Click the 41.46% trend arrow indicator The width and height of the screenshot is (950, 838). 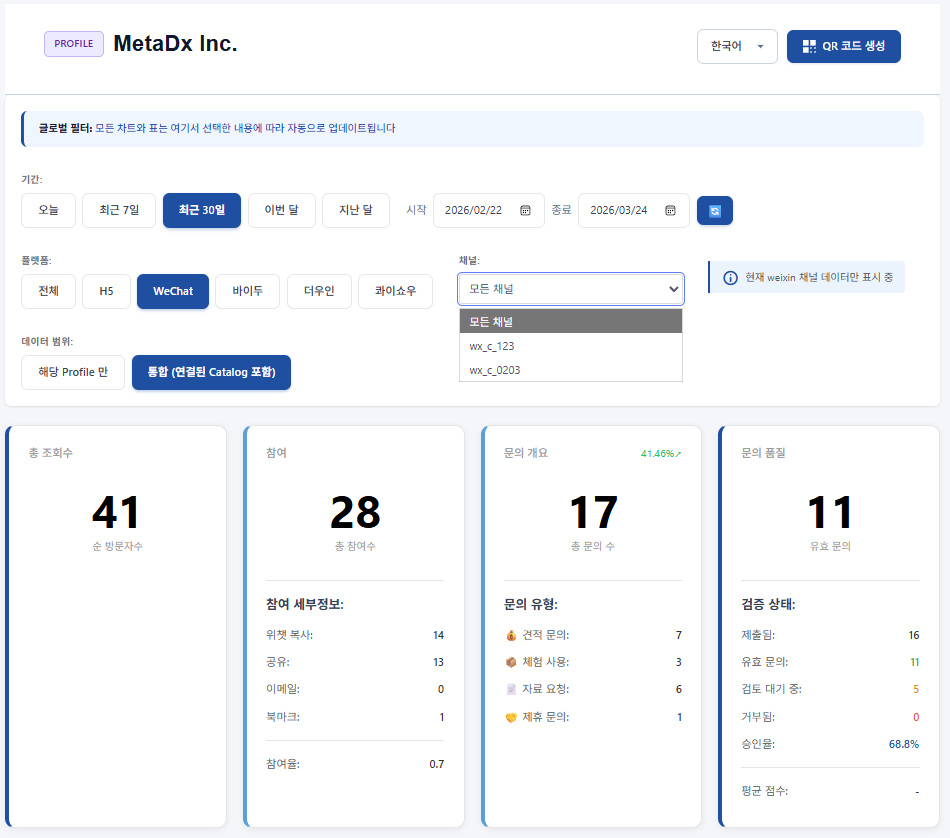pos(677,454)
